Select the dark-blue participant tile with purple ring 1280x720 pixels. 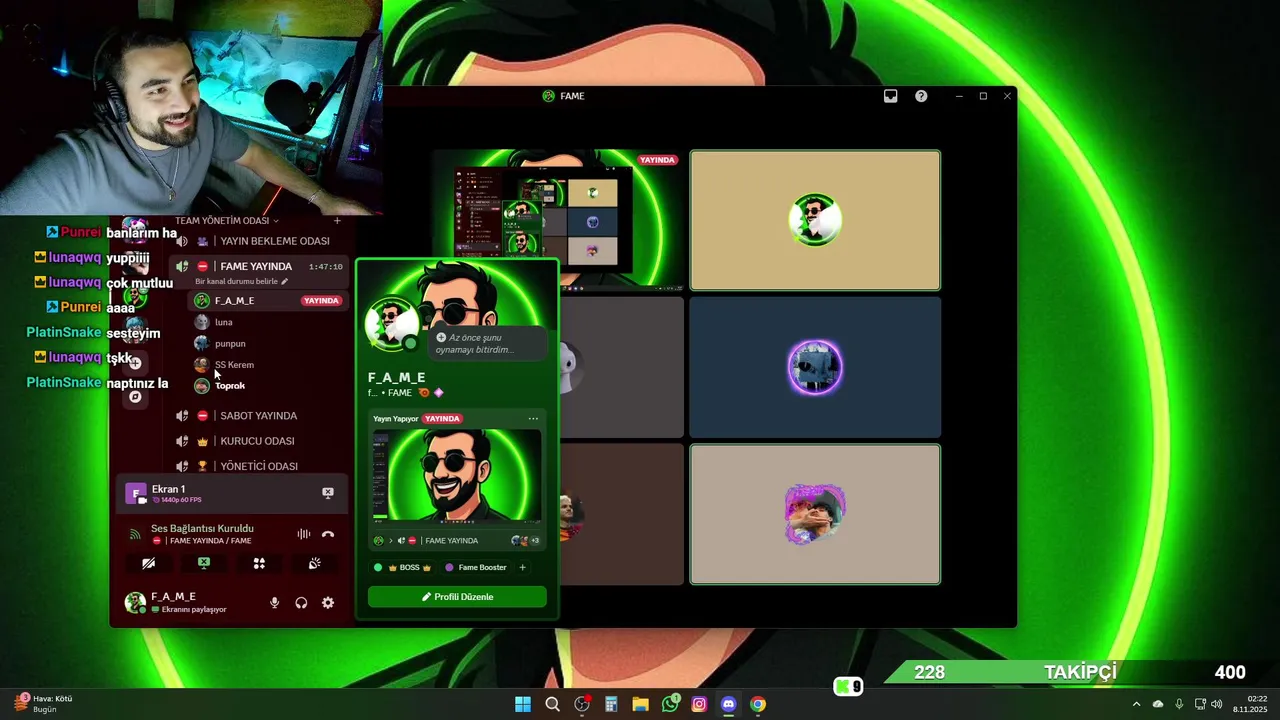[x=815, y=367]
